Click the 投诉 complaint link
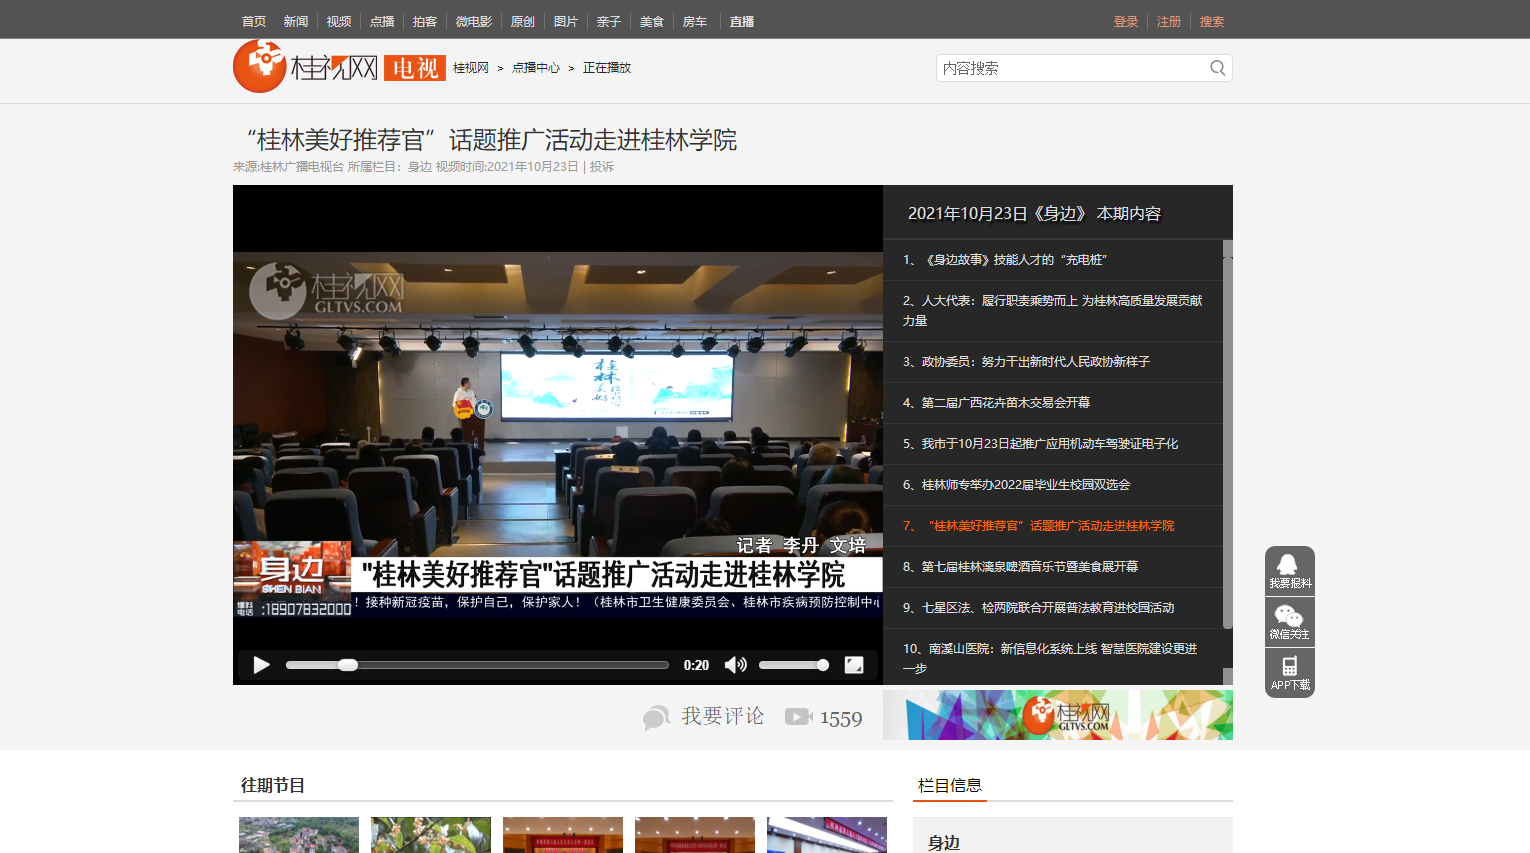1530x853 pixels. (602, 167)
